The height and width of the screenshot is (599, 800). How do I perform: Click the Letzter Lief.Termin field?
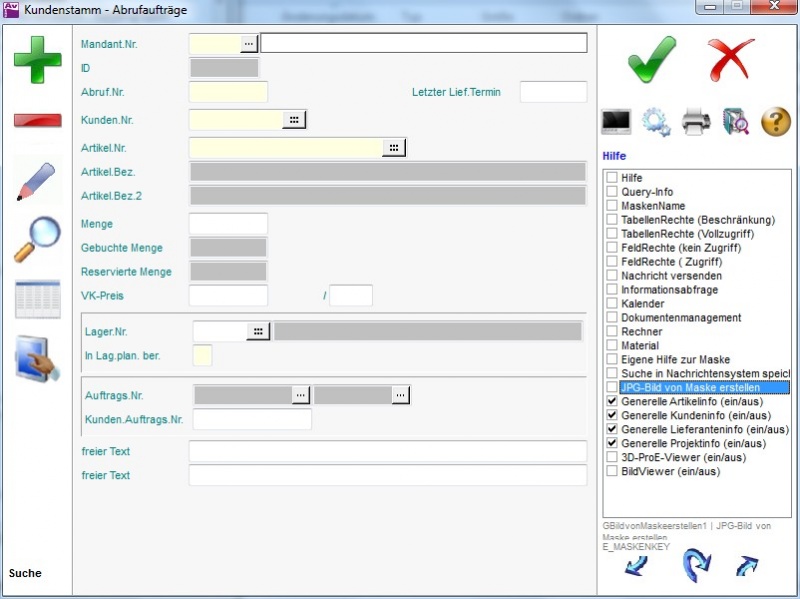point(553,92)
